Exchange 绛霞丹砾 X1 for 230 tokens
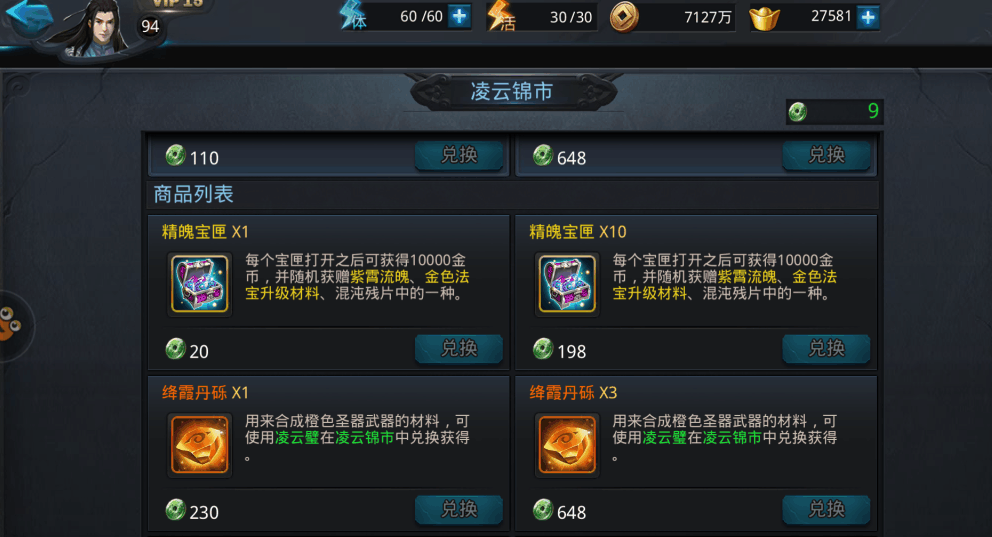Viewport: 992px width, 537px height. (x=459, y=509)
